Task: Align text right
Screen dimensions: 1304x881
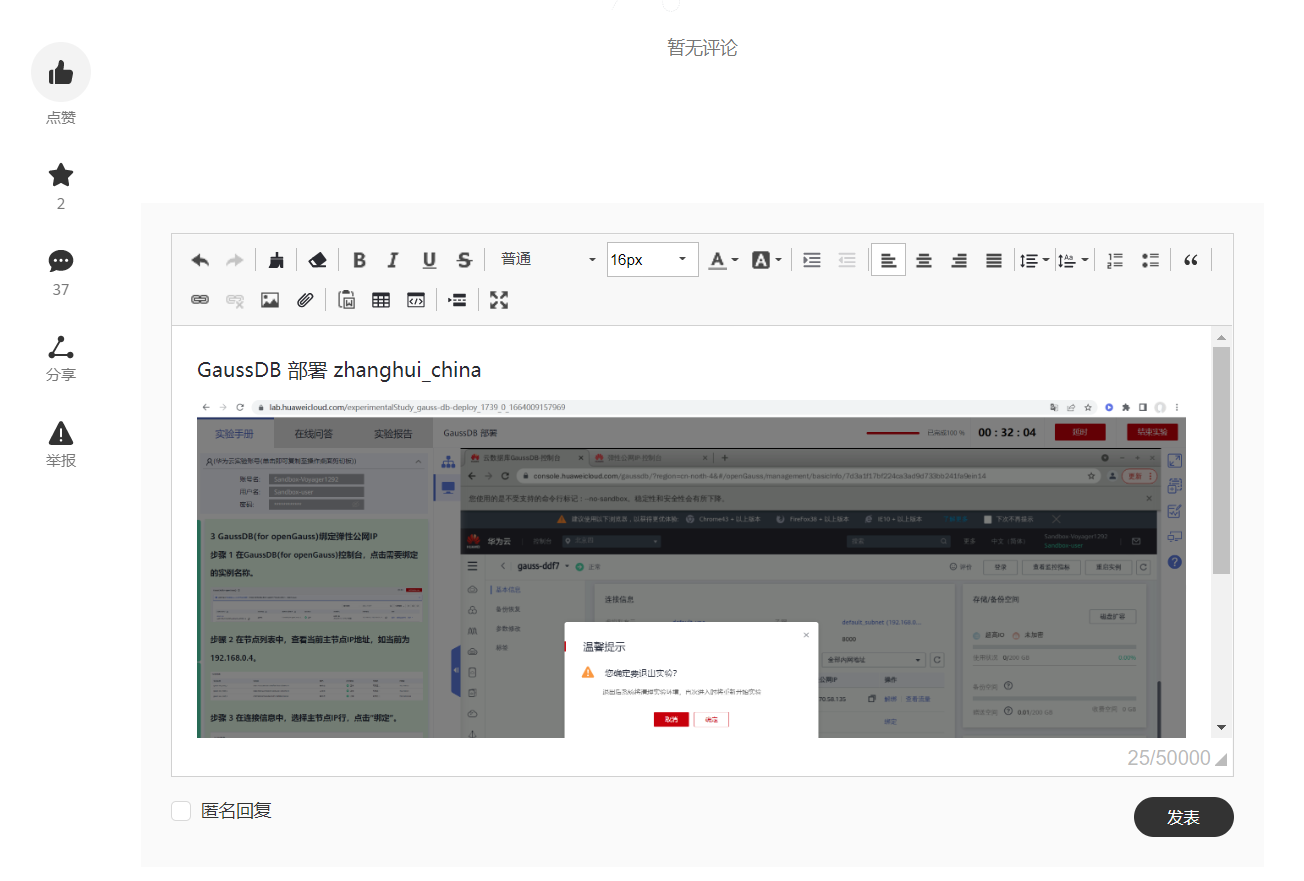Action: pos(959,260)
